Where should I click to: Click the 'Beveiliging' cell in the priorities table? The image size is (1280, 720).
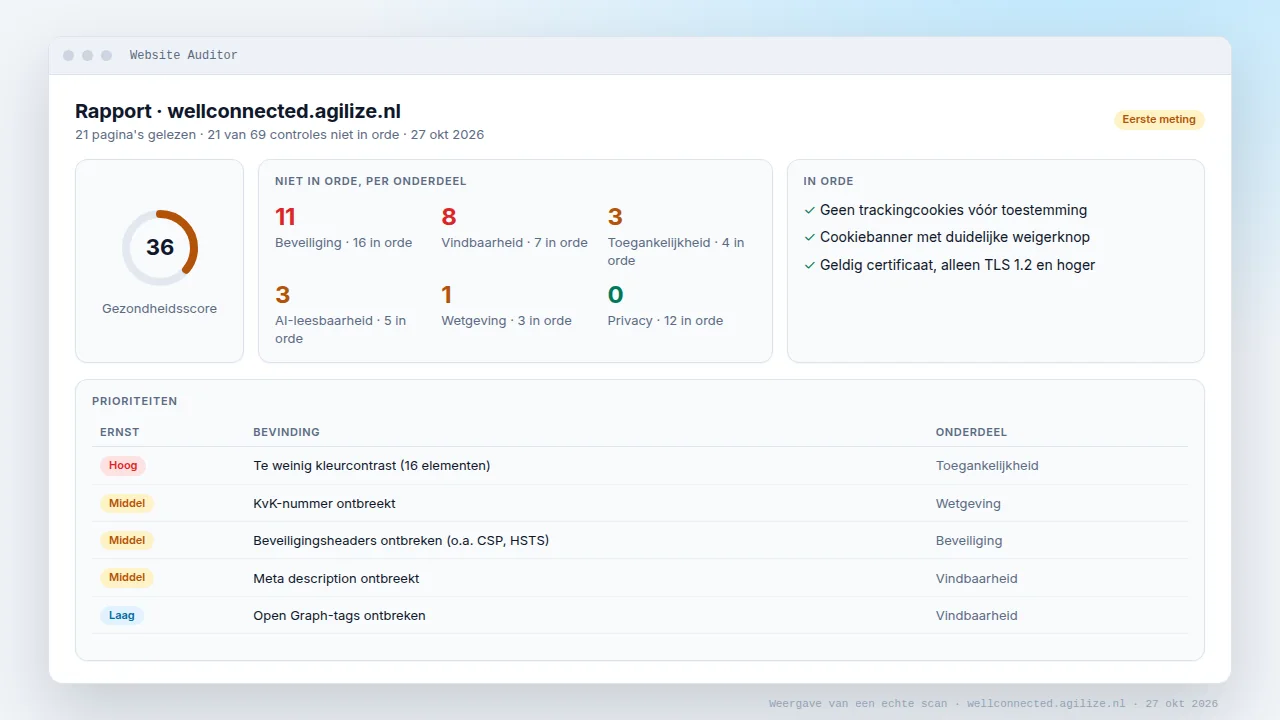pos(969,540)
